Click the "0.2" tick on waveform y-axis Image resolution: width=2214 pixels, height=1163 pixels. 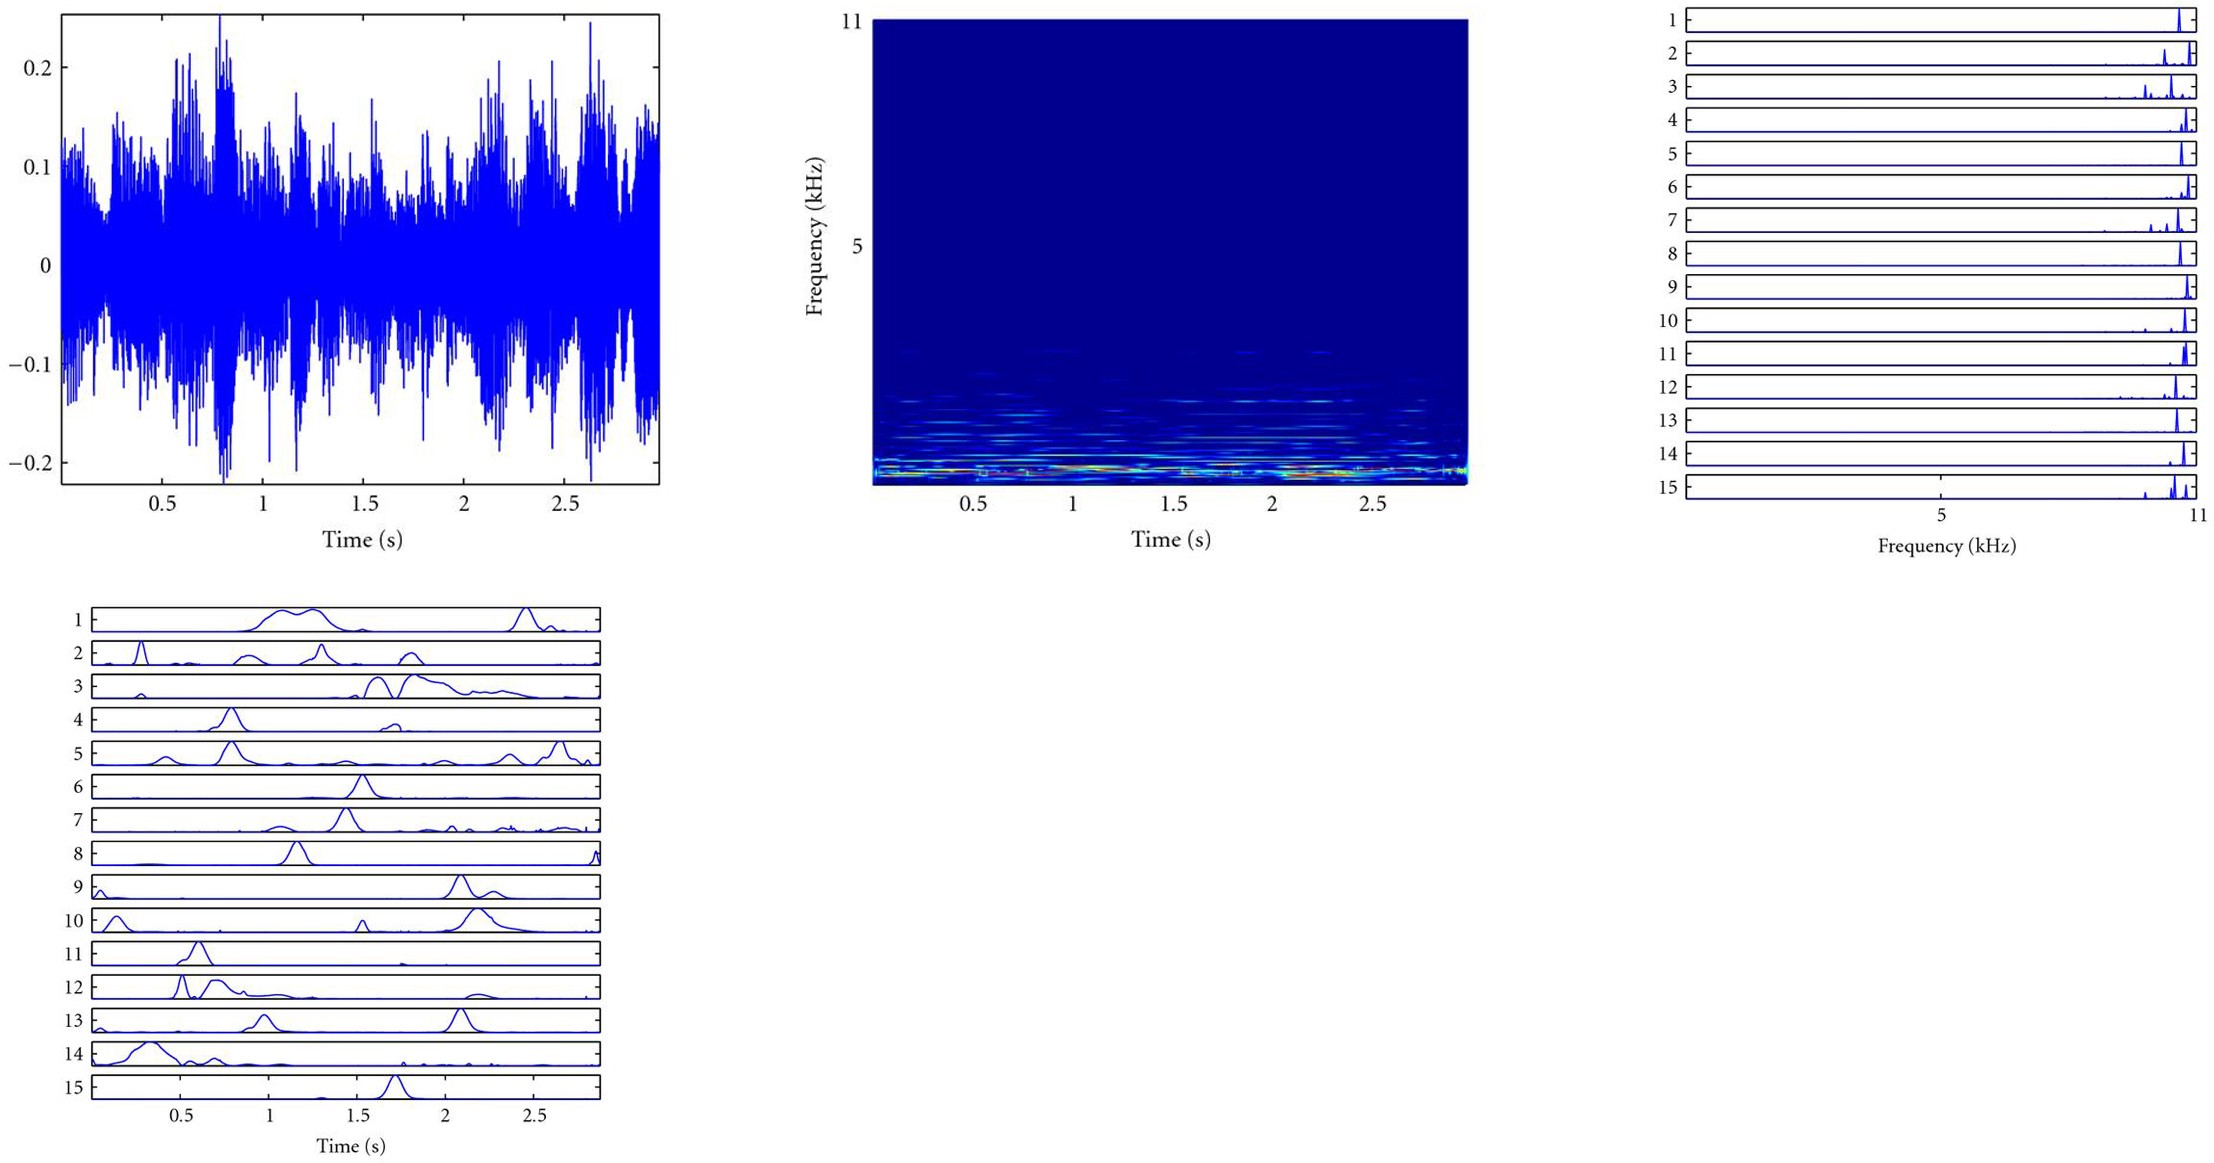(38, 68)
